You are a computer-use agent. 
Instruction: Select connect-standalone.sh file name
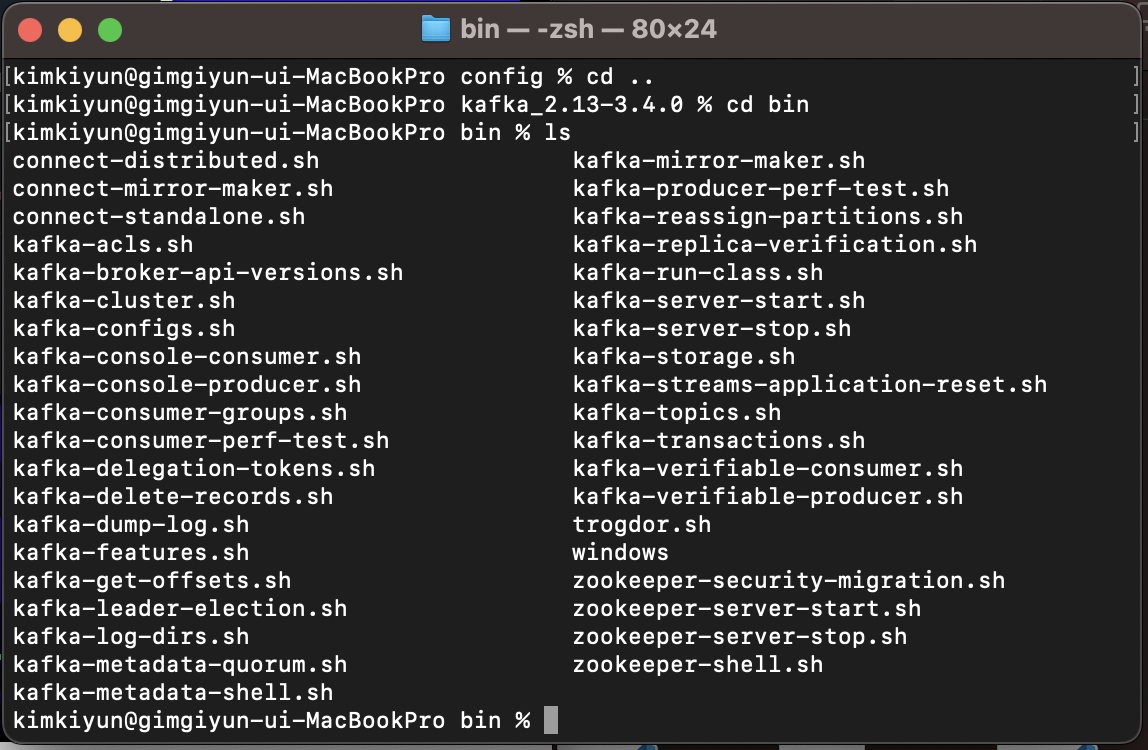pos(159,217)
